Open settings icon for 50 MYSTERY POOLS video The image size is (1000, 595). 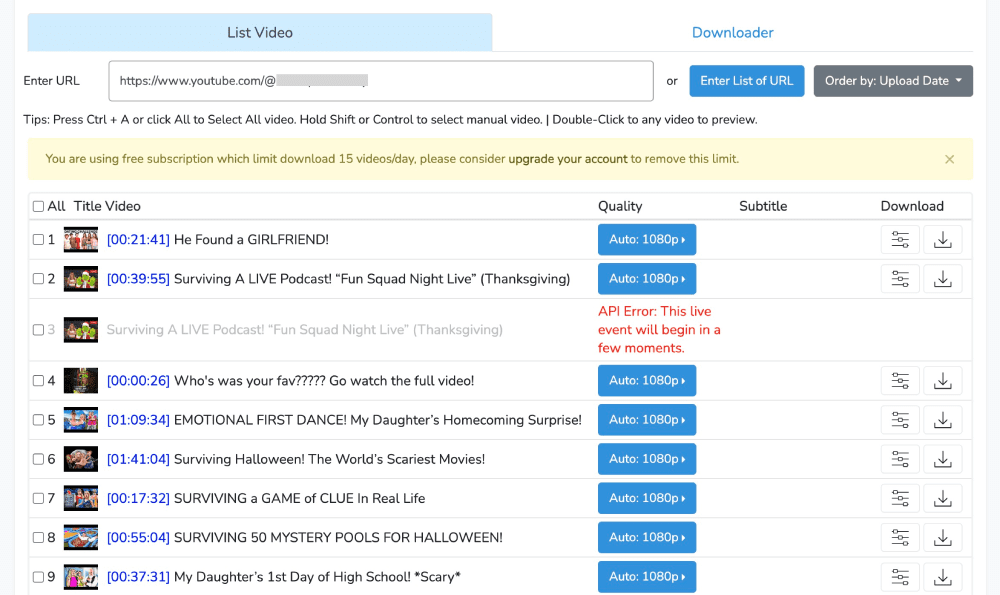point(900,538)
